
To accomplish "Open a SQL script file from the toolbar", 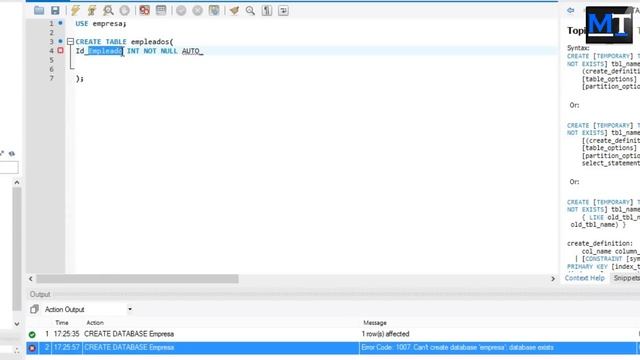I will [x=39, y=11].
